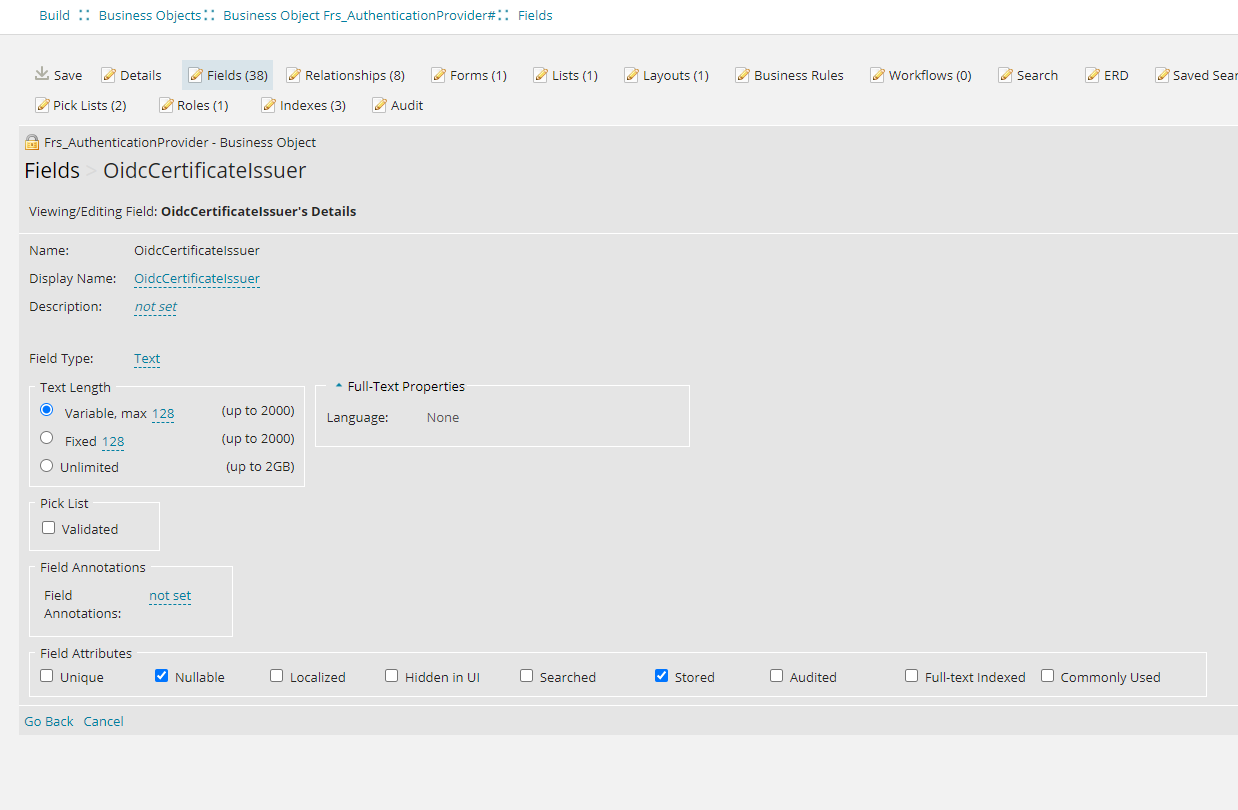
Task: Edit the variable max length value 128
Action: [x=163, y=413]
